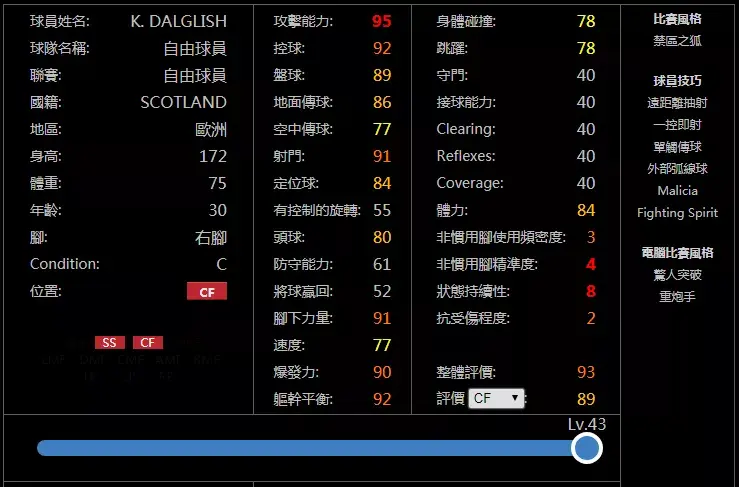
Task: Click the nationality value SCOTLAND
Action: (x=183, y=102)
